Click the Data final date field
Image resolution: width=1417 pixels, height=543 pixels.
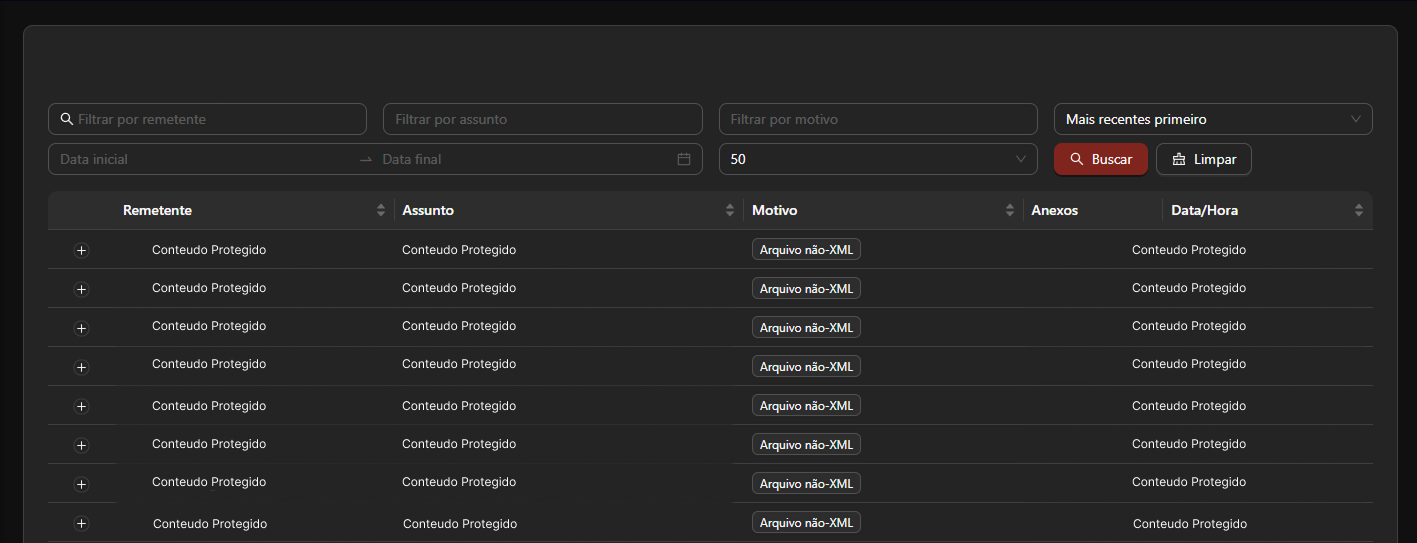click(525, 159)
